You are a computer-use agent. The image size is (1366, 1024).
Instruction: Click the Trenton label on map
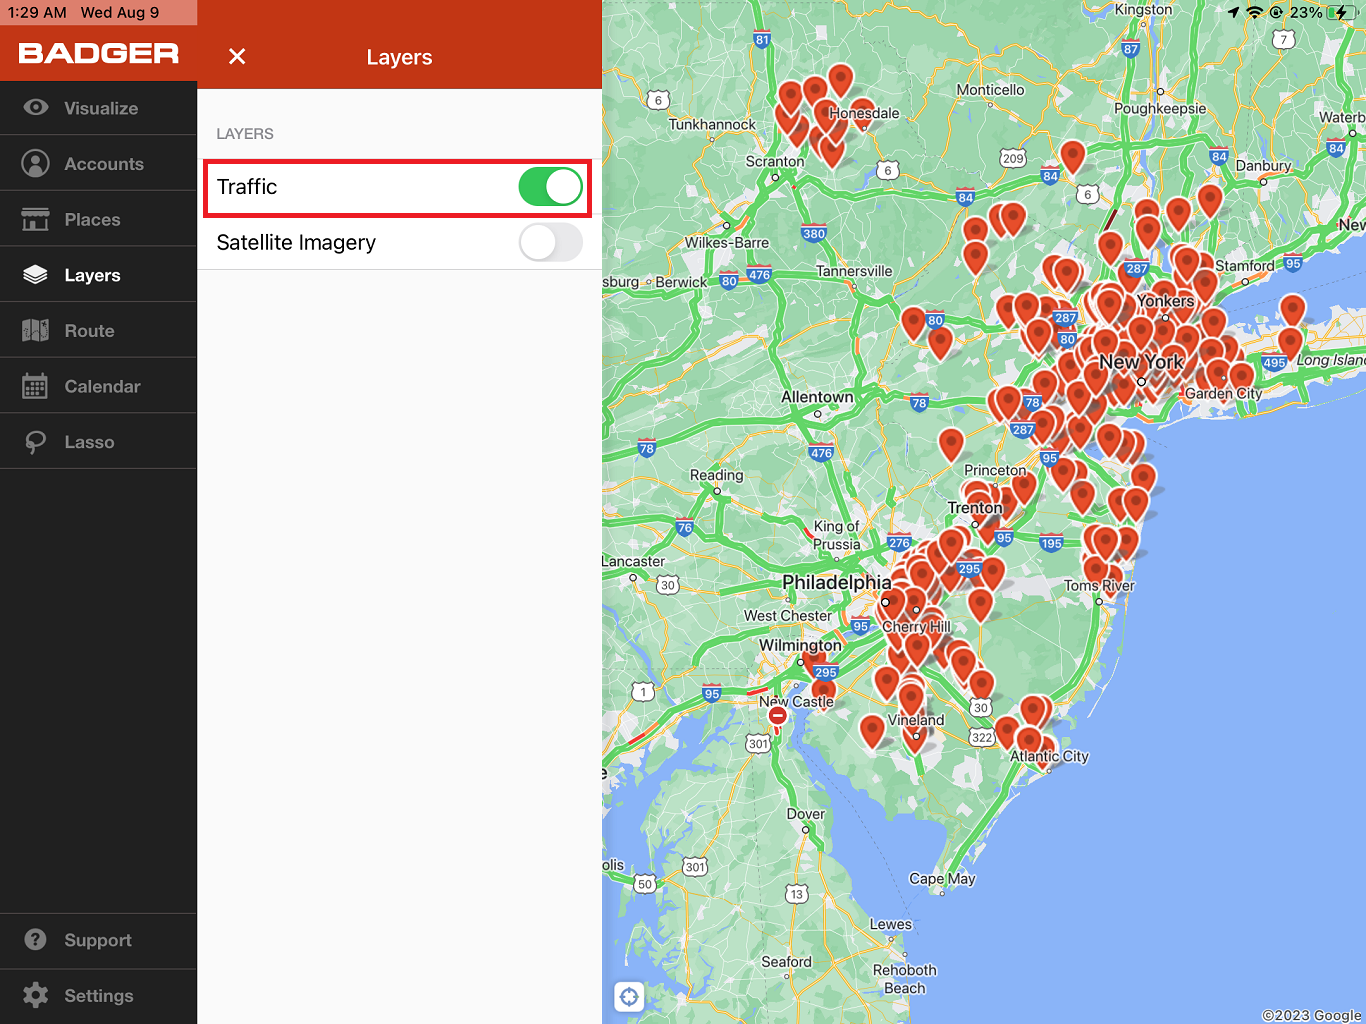click(x=975, y=508)
